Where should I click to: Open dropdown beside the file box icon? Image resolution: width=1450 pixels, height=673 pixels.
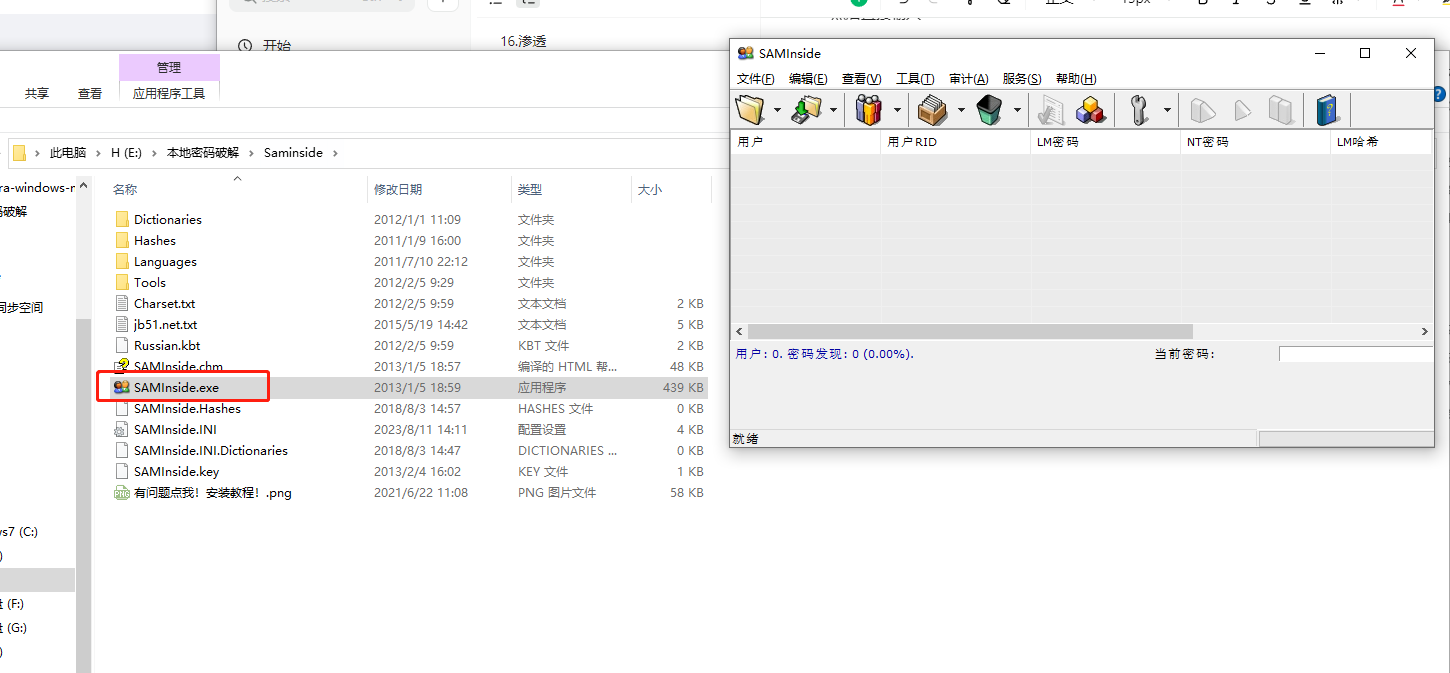point(960,110)
